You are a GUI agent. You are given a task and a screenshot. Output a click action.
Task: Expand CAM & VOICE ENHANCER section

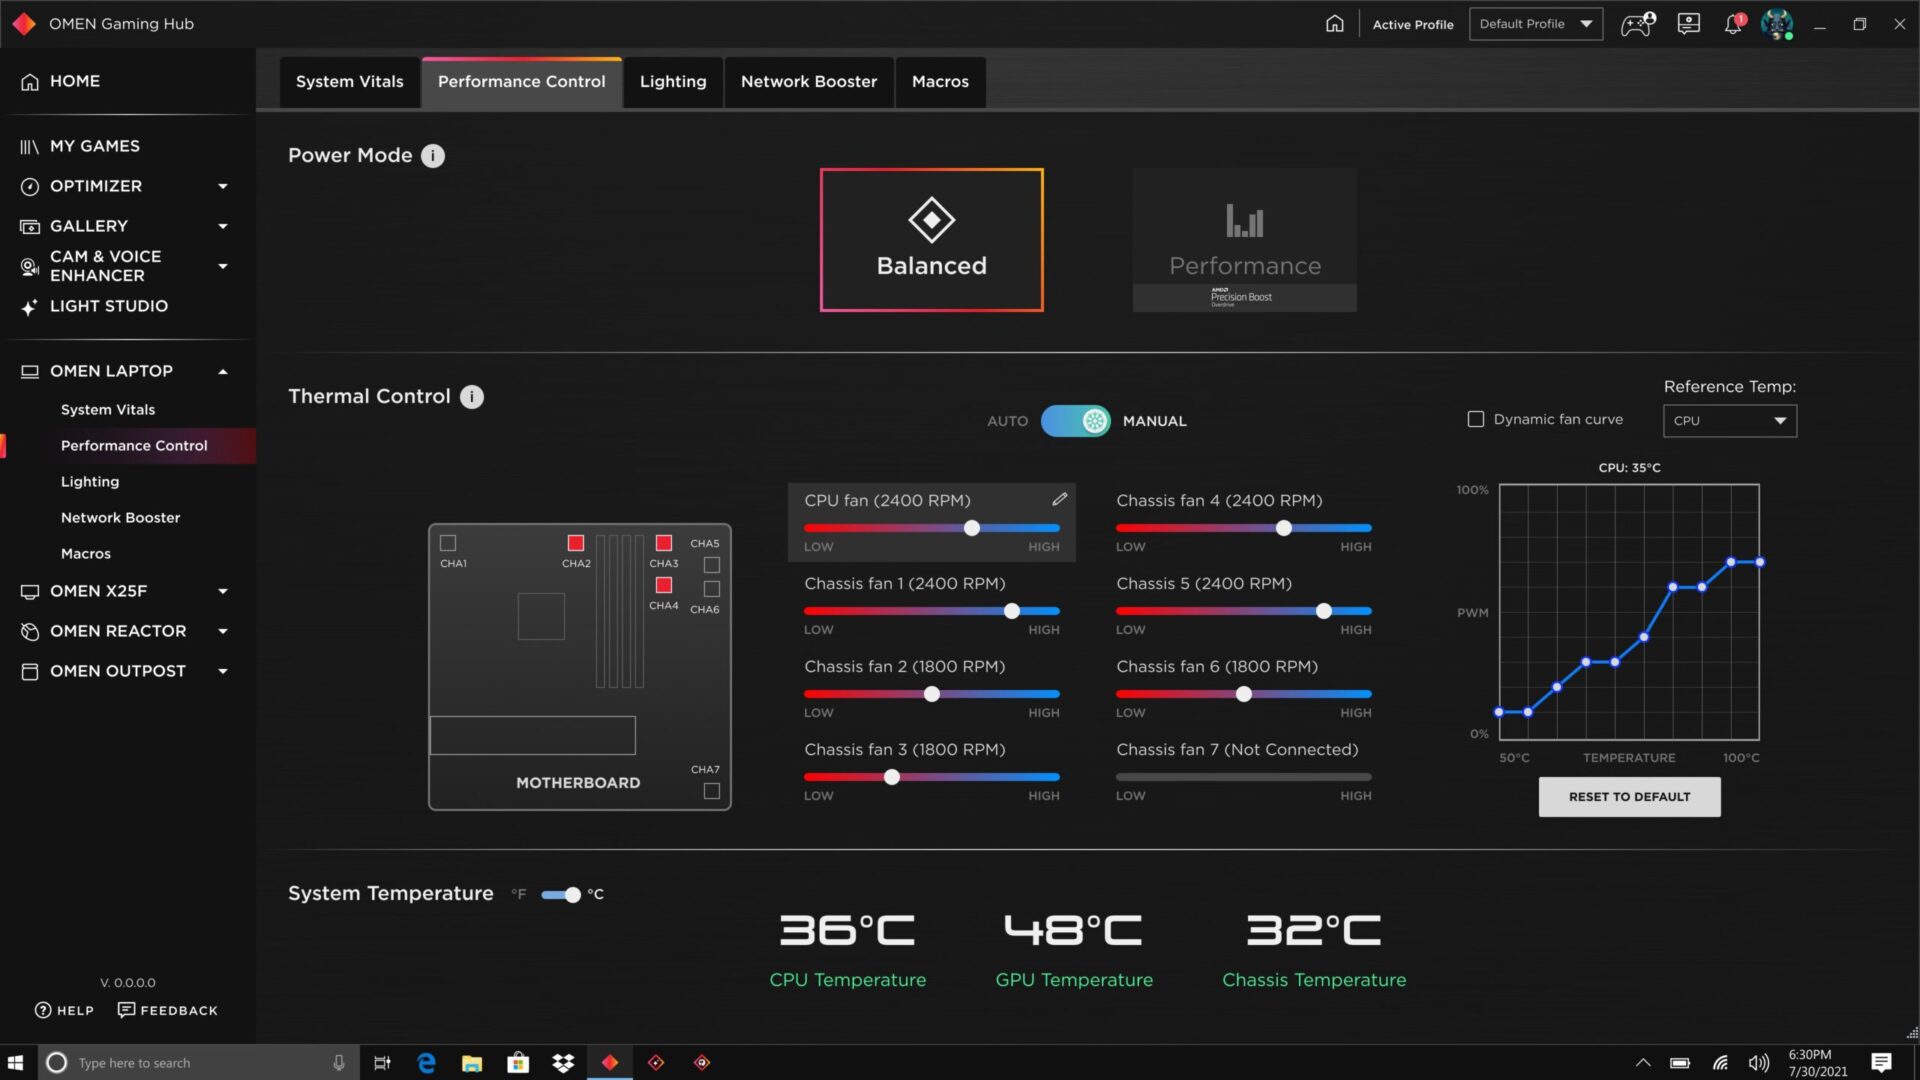(x=223, y=266)
